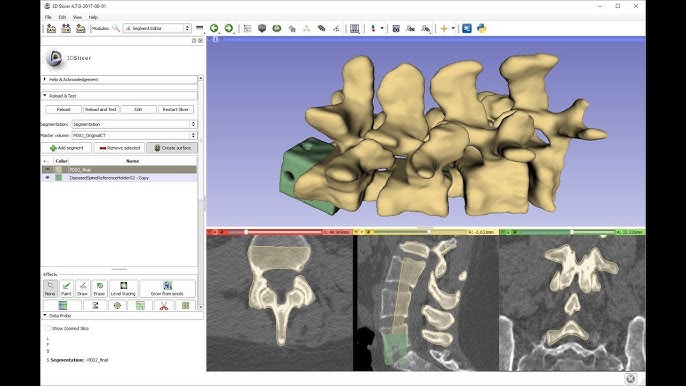Open the Modules selector combo box
686x386 pixels.
pos(157,28)
